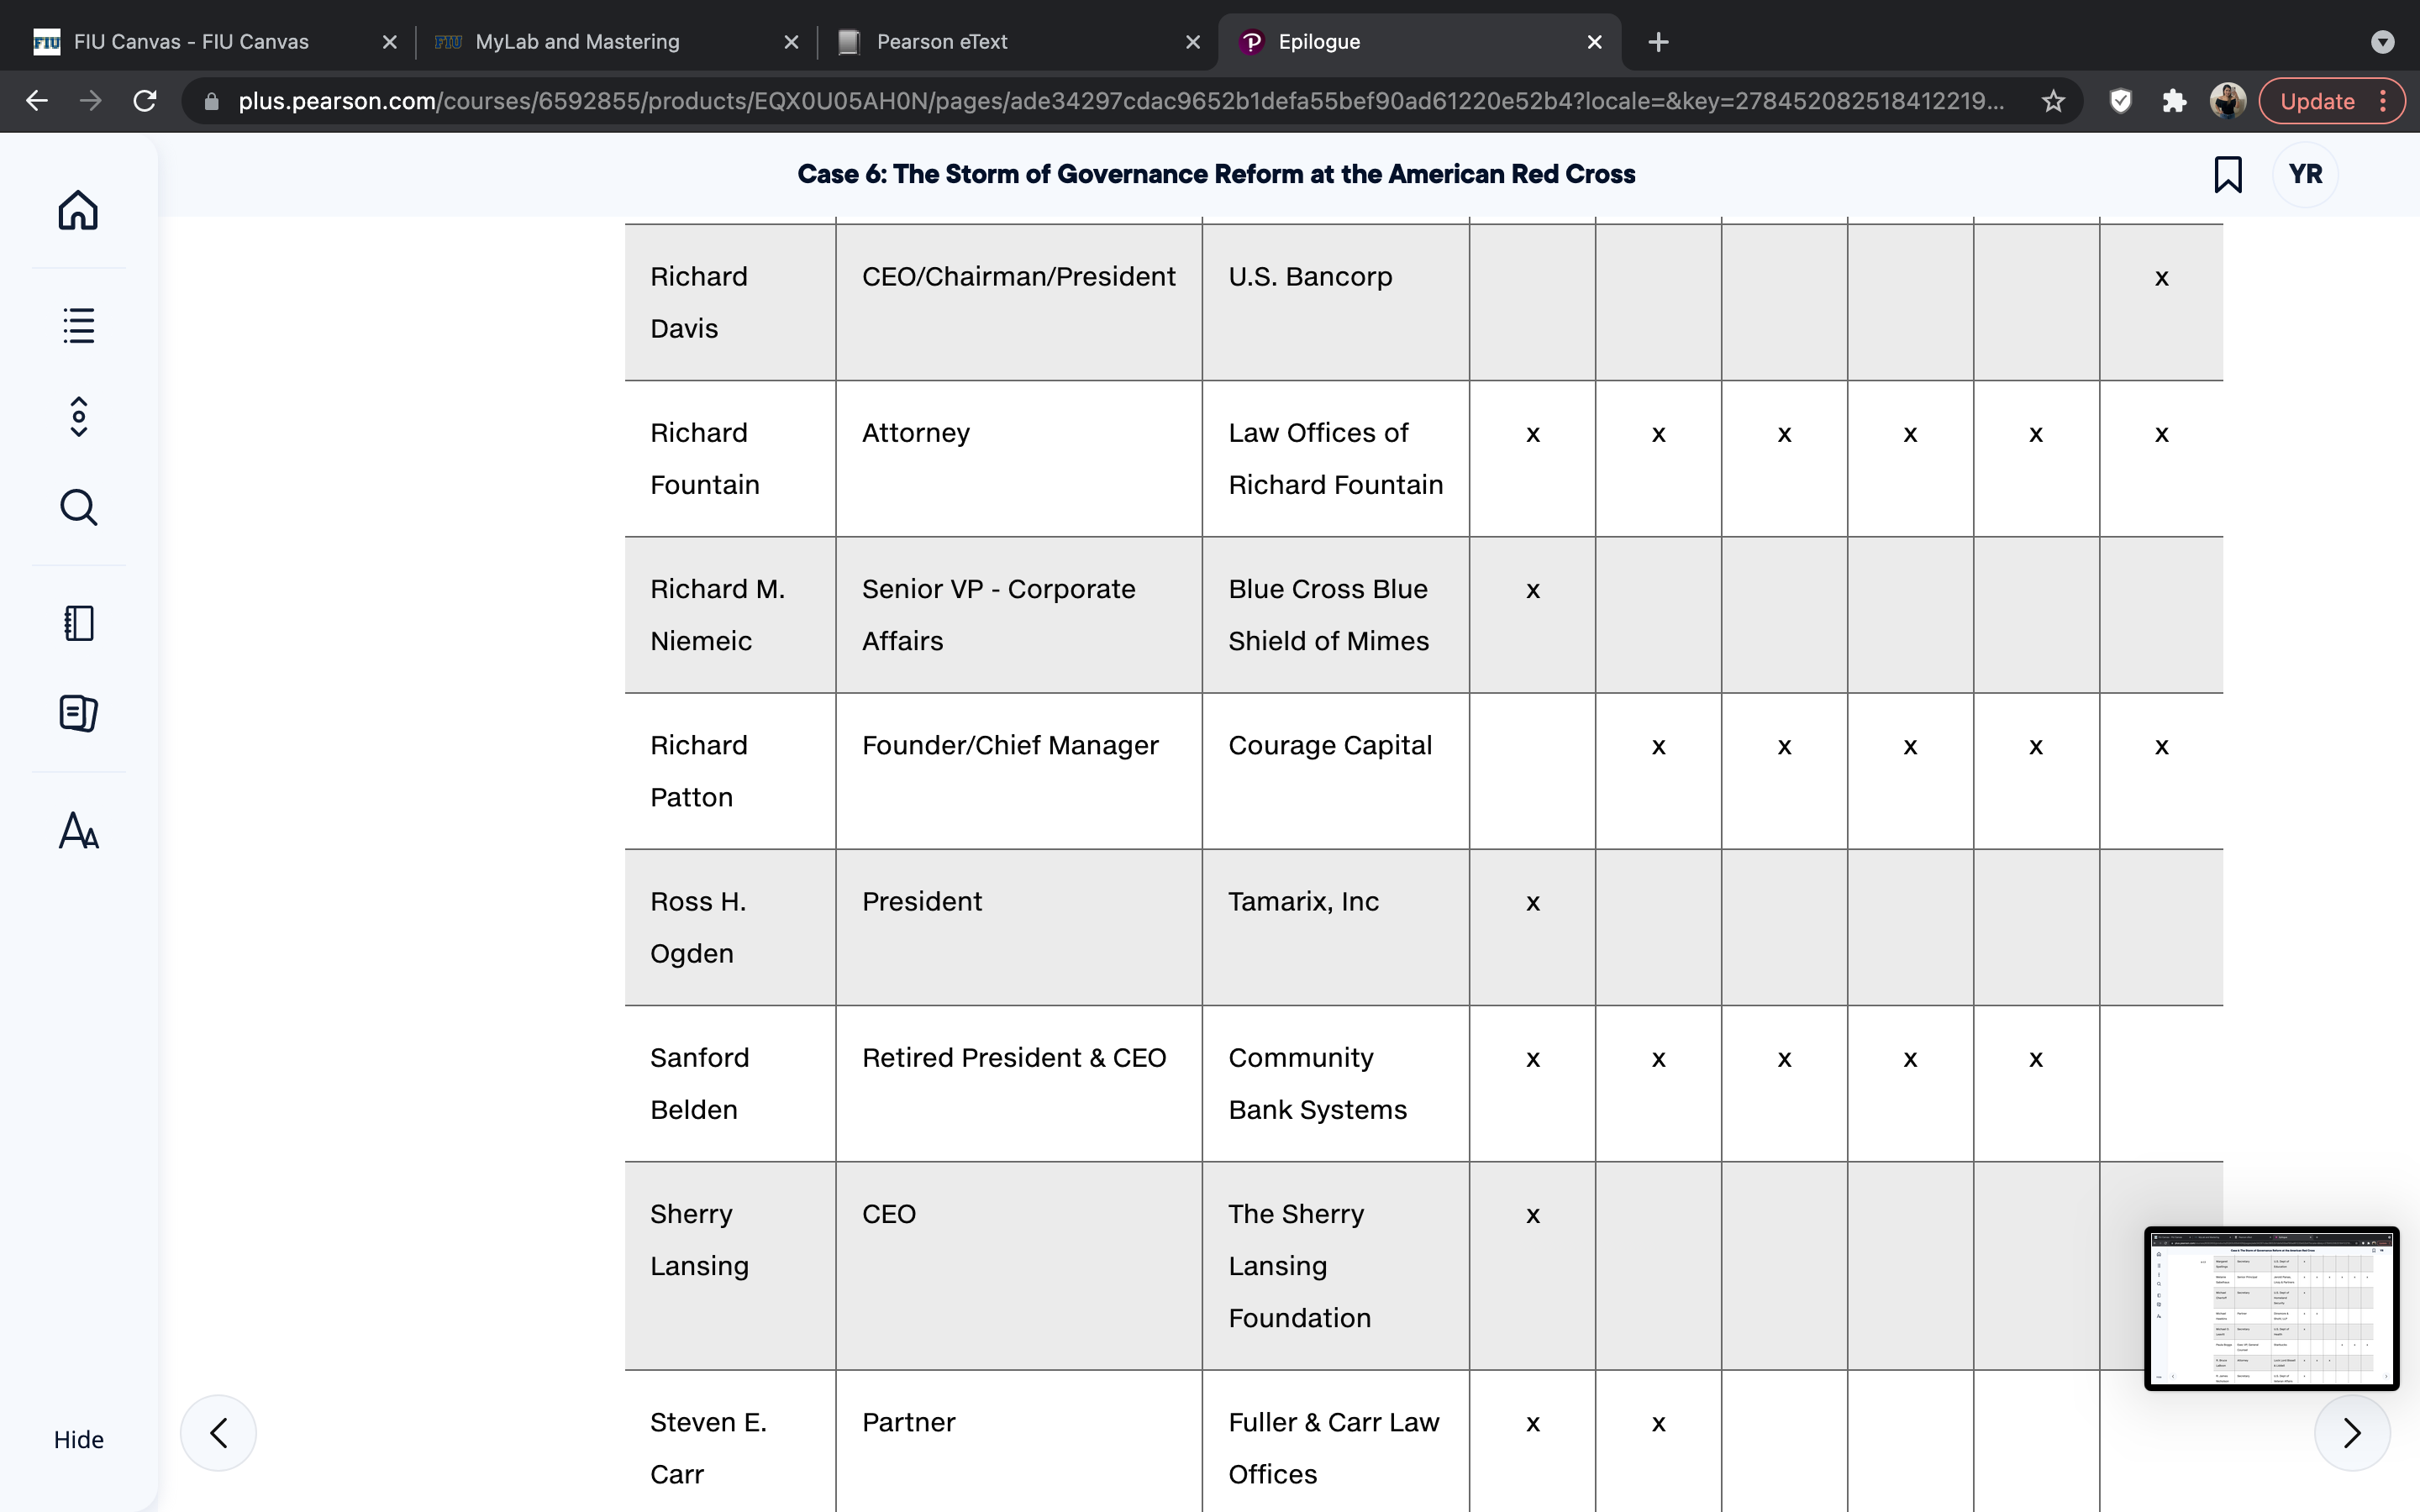This screenshot has width=2420, height=1512.
Task: Open the screenshot preview thumbnail
Action: [x=2271, y=1308]
